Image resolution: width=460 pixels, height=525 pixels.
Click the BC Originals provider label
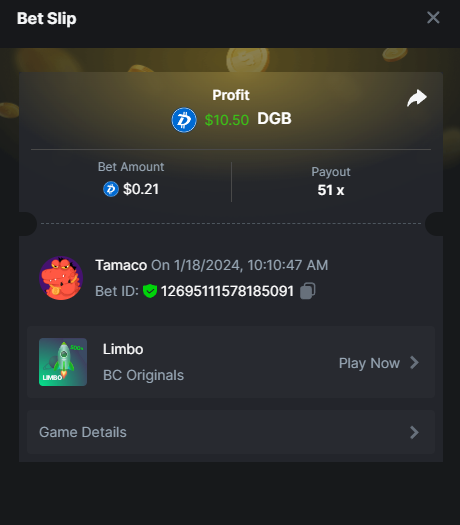[x=143, y=375]
